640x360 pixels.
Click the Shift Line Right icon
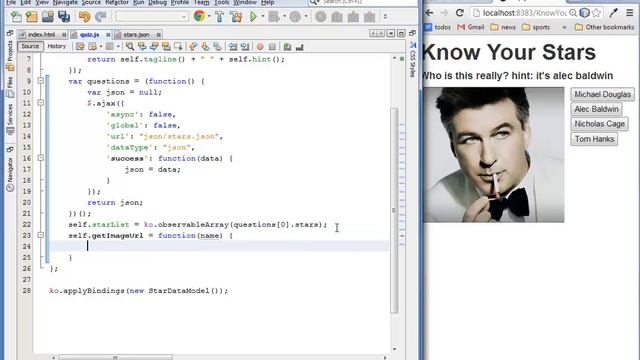[x=245, y=47]
